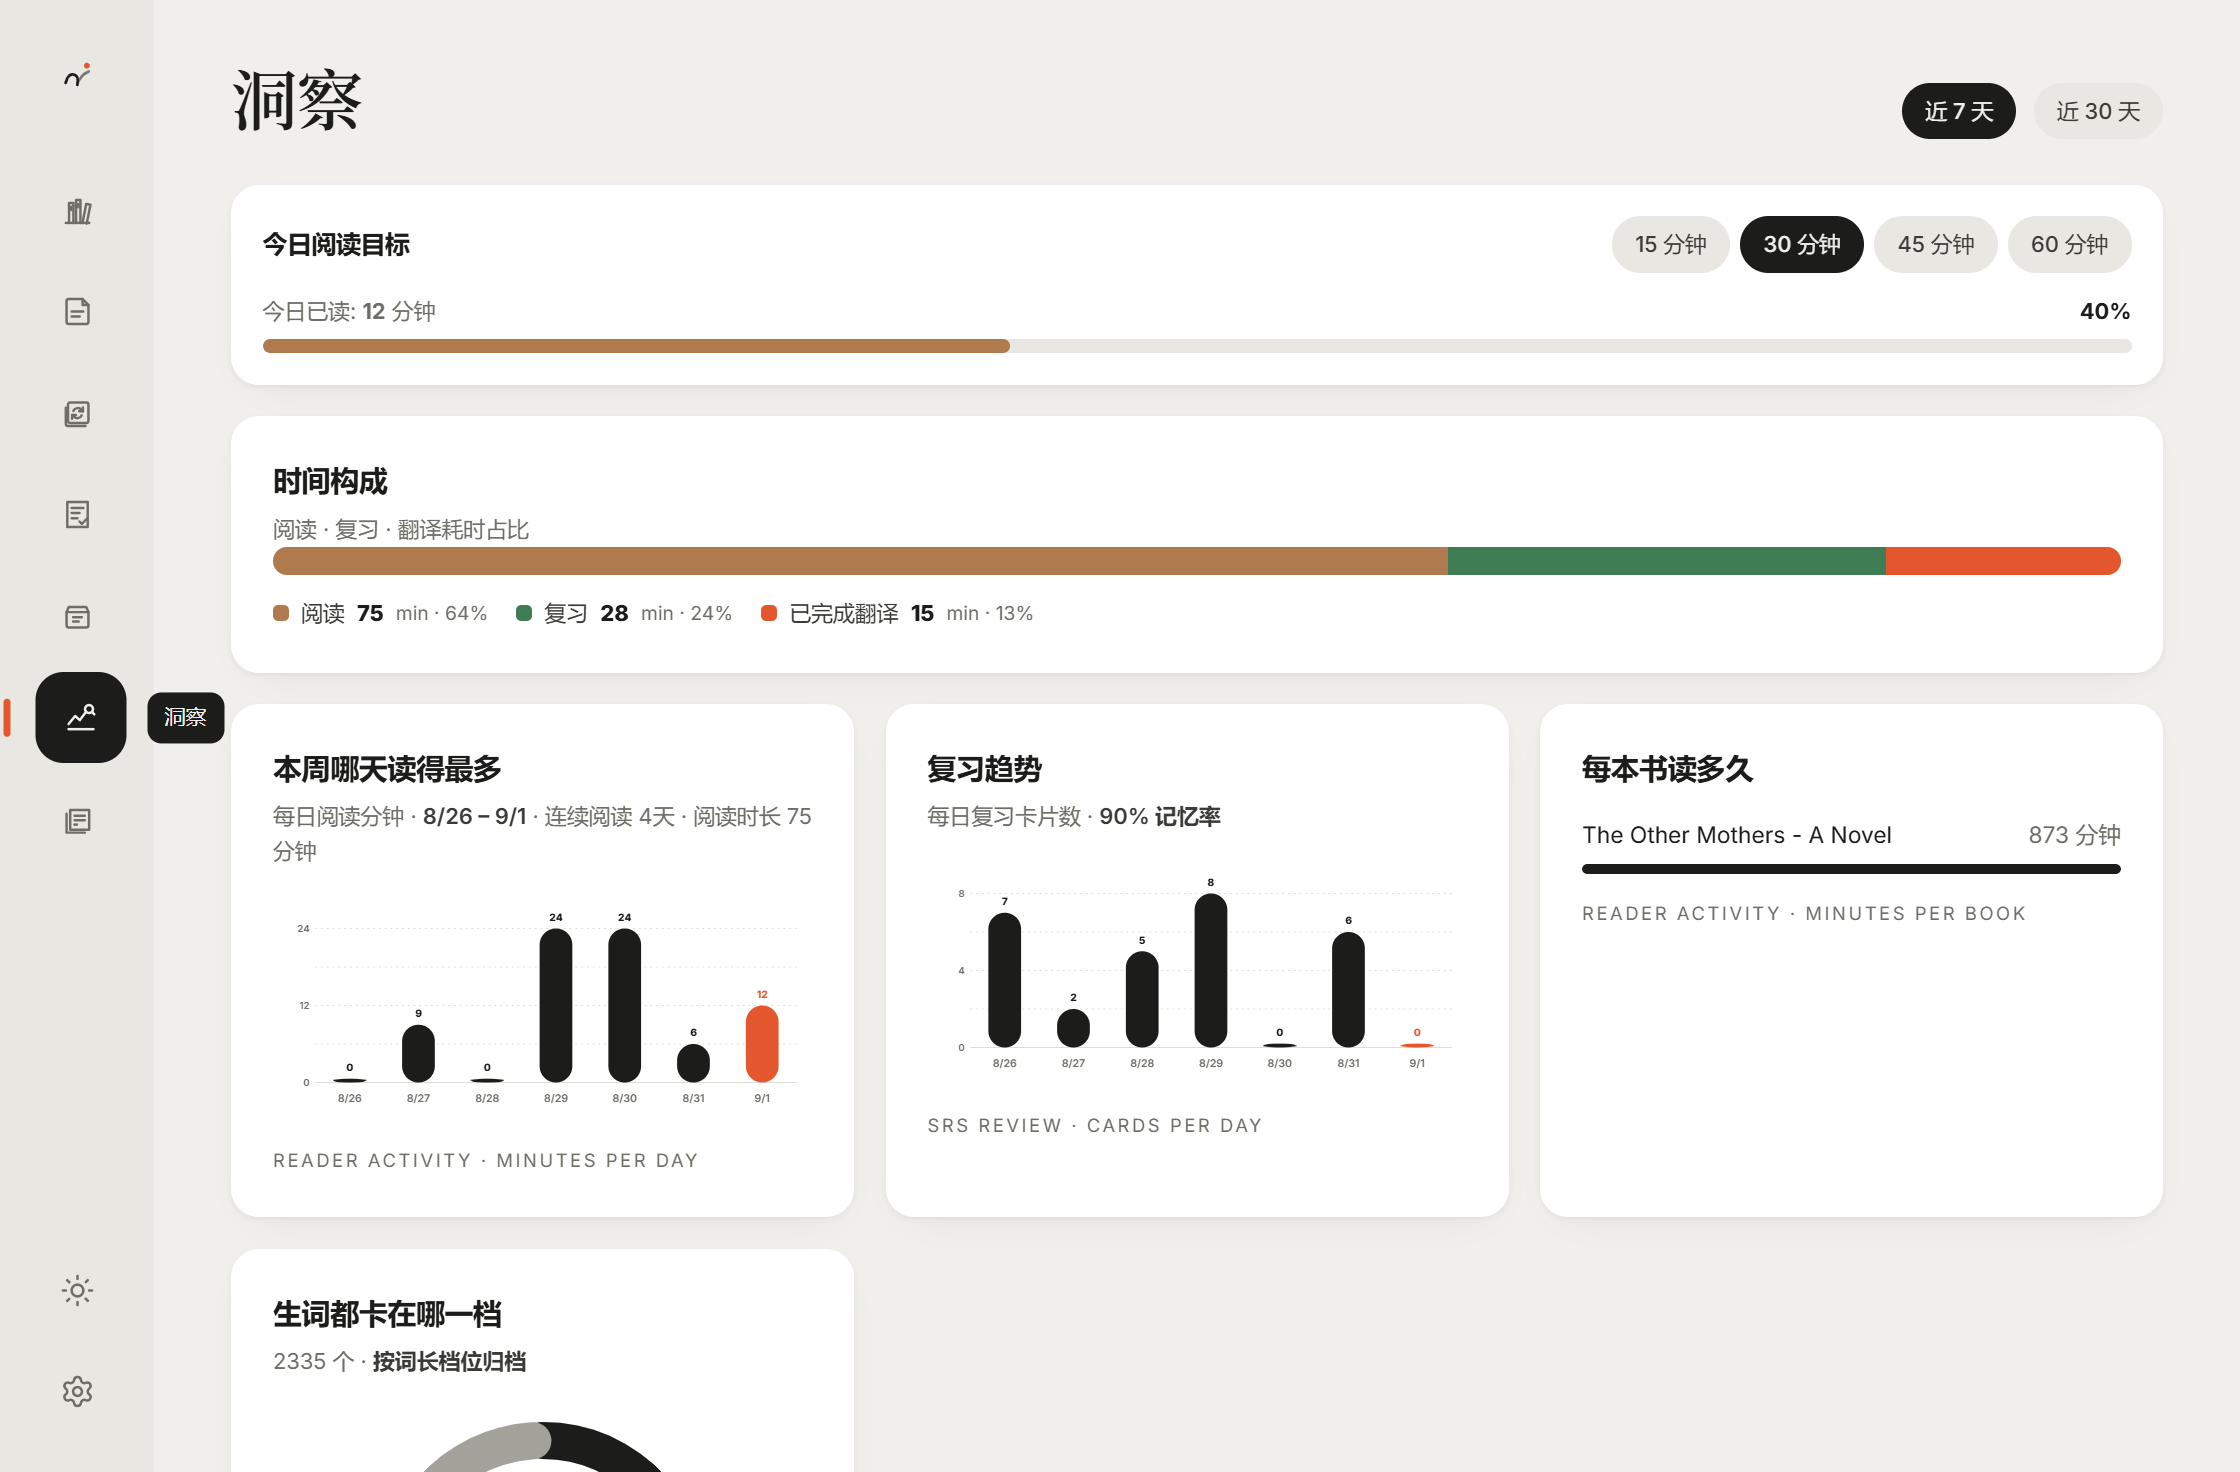Click the 8/29 bar in review trend chart

coord(1211,970)
